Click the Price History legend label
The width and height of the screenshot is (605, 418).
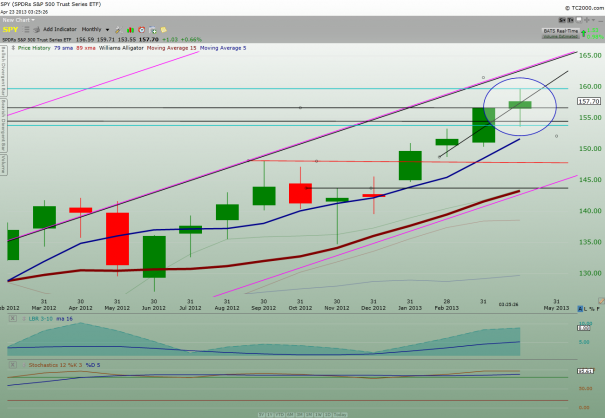[34, 48]
